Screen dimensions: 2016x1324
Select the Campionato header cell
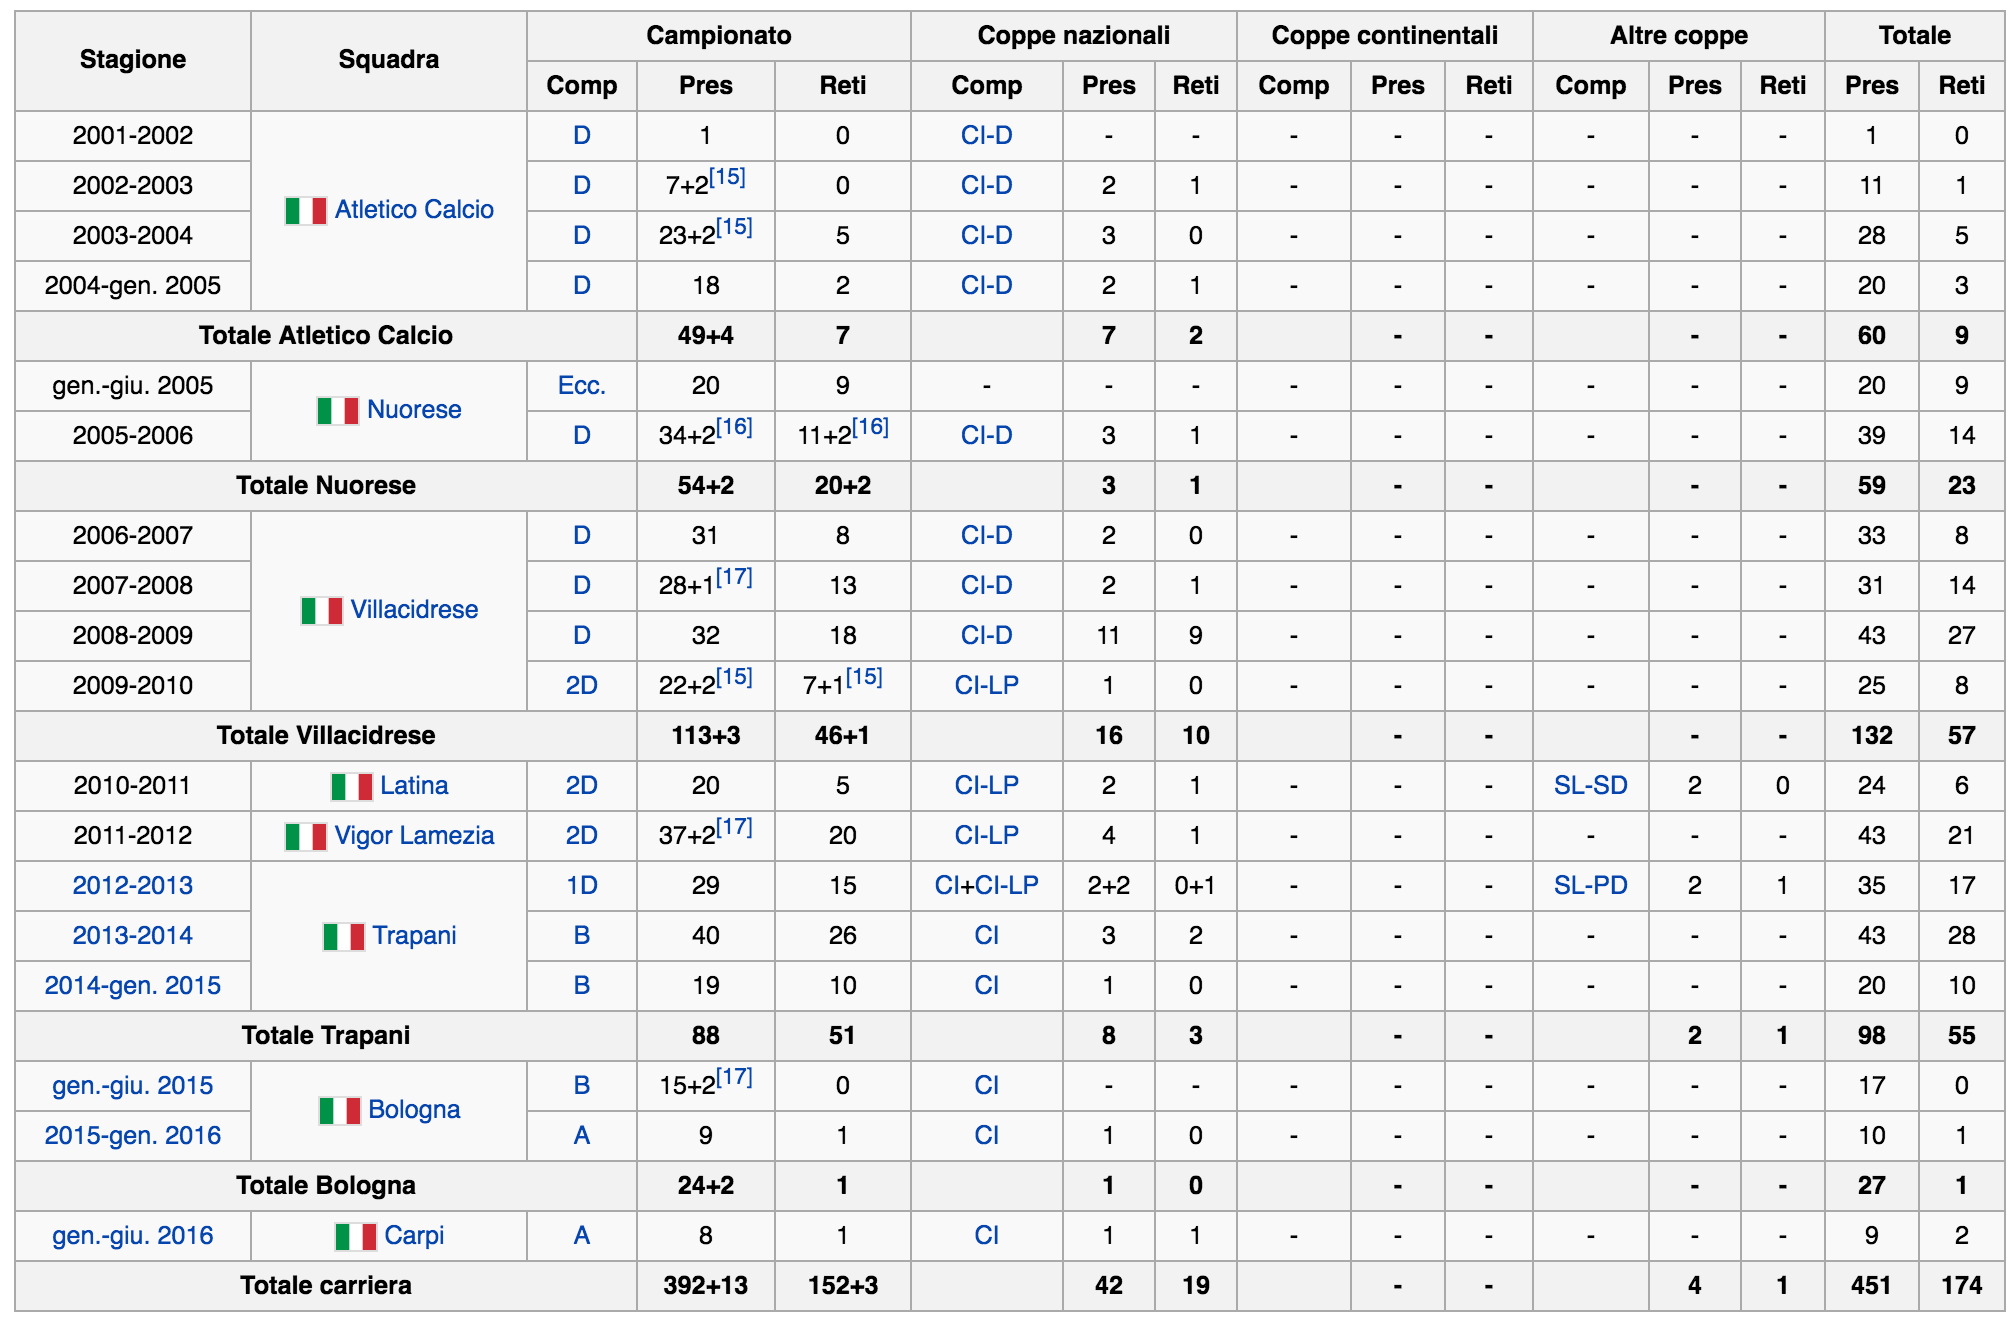(719, 36)
